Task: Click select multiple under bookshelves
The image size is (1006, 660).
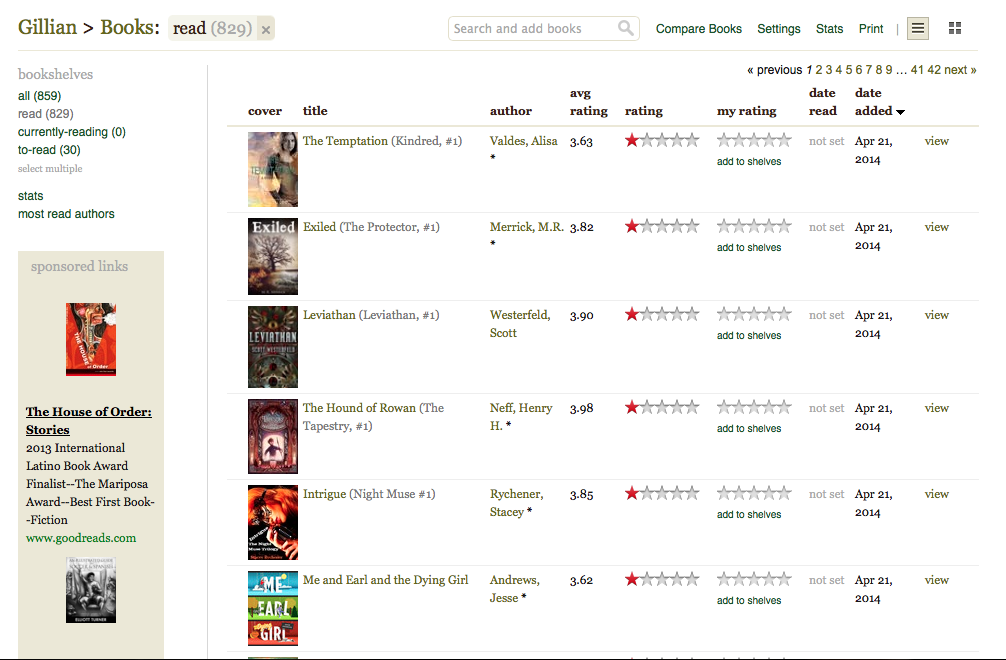Action: (50, 169)
